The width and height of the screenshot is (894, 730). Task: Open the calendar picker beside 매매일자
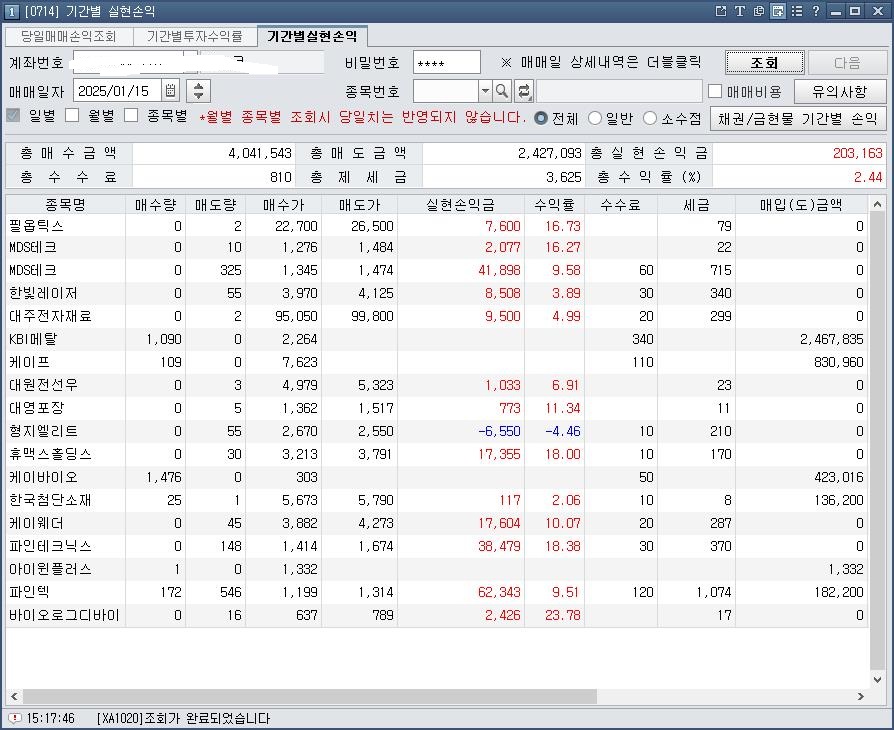pos(170,91)
